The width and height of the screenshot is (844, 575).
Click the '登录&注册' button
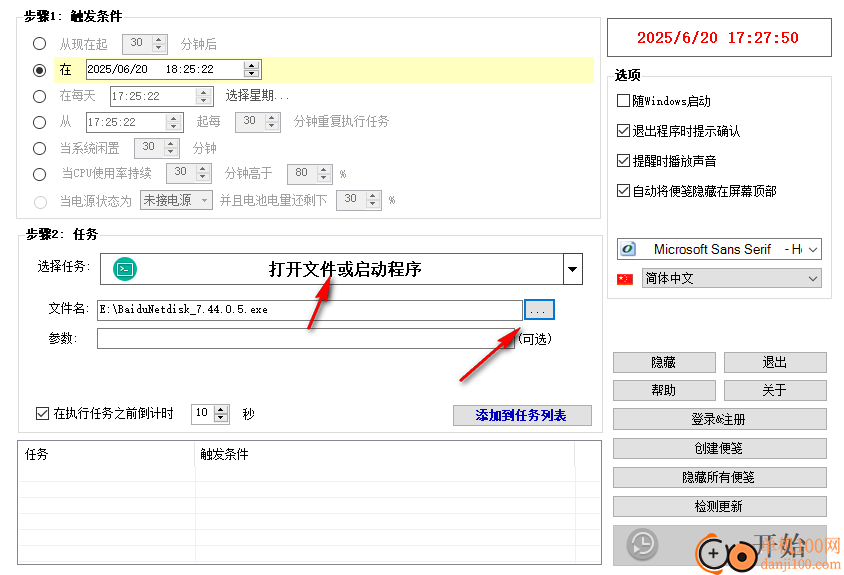point(719,419)
